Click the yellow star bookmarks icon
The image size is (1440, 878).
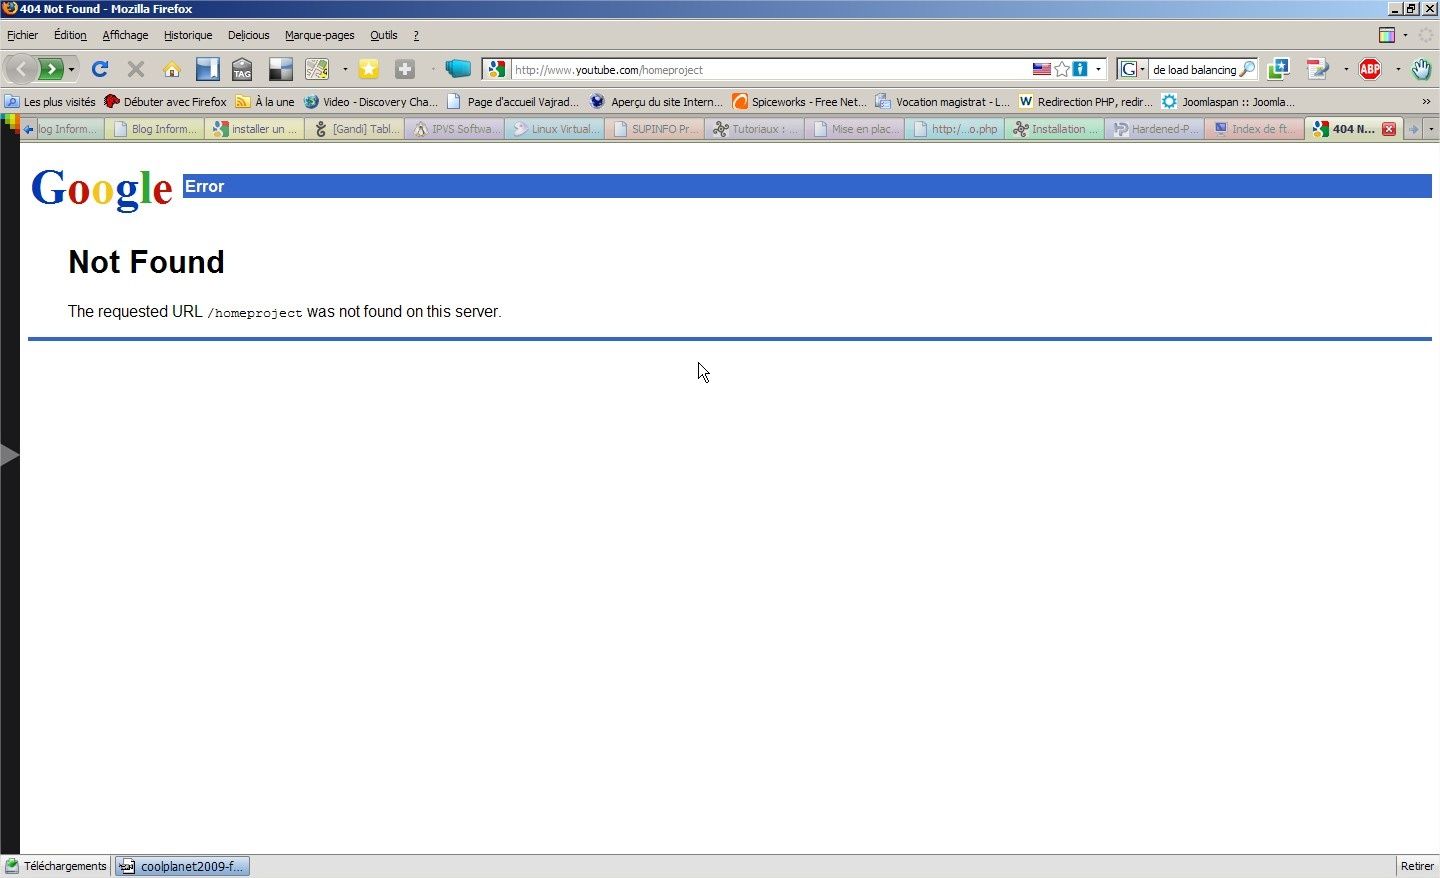[x=369, y=69]
